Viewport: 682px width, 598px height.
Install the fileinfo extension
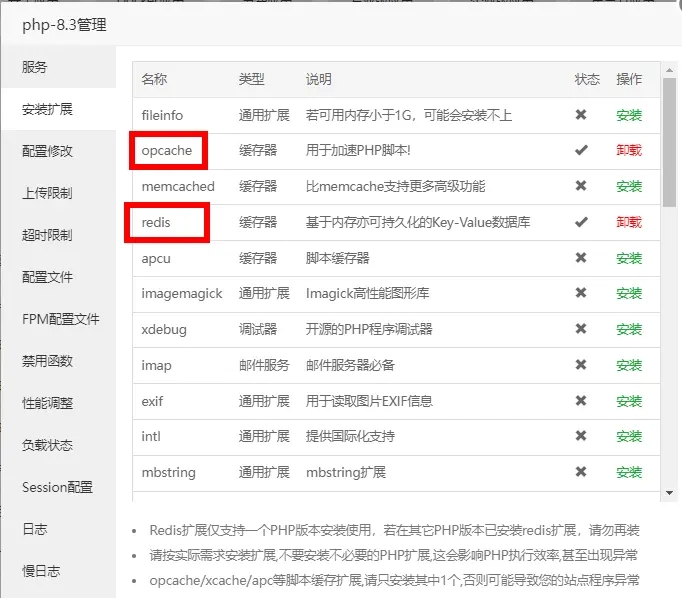click(x=629, y=115)
